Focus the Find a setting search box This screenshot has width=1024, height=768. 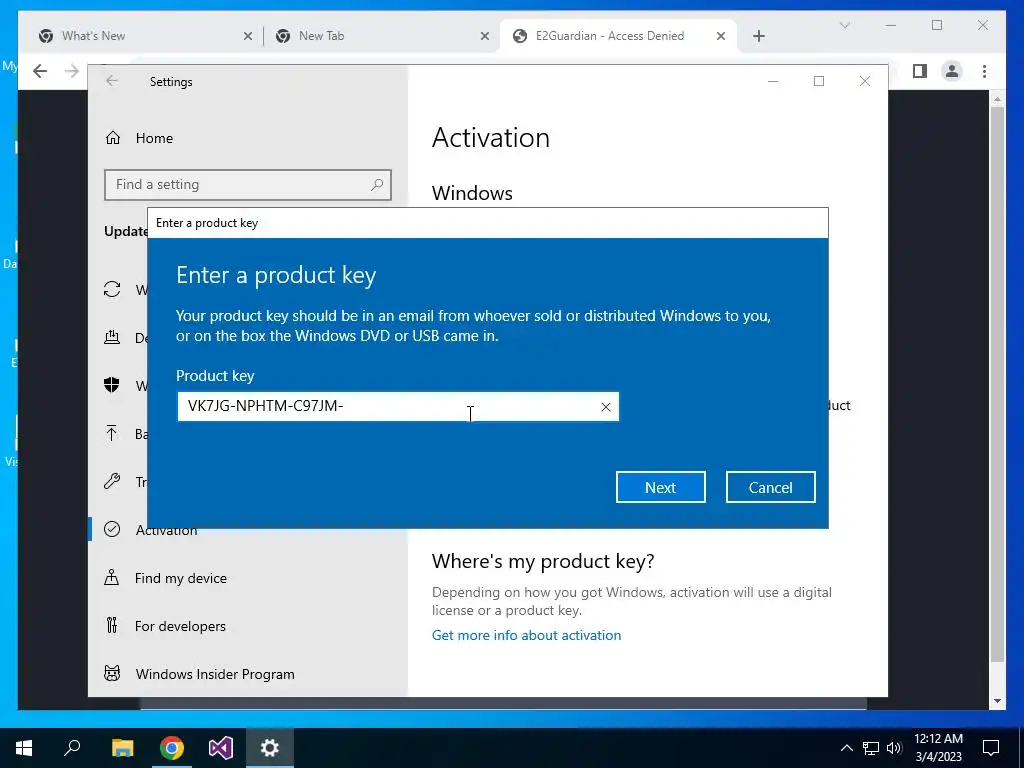(248, 185)
